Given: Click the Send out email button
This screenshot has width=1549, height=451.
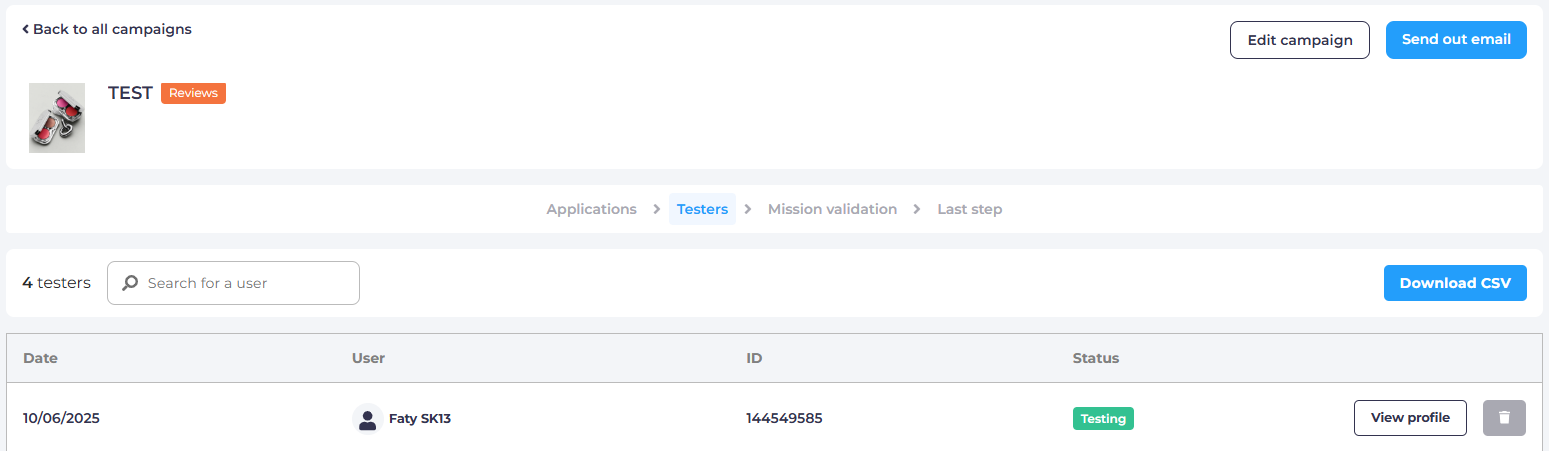Looking at the screenshot, I should coord(1455,40).
